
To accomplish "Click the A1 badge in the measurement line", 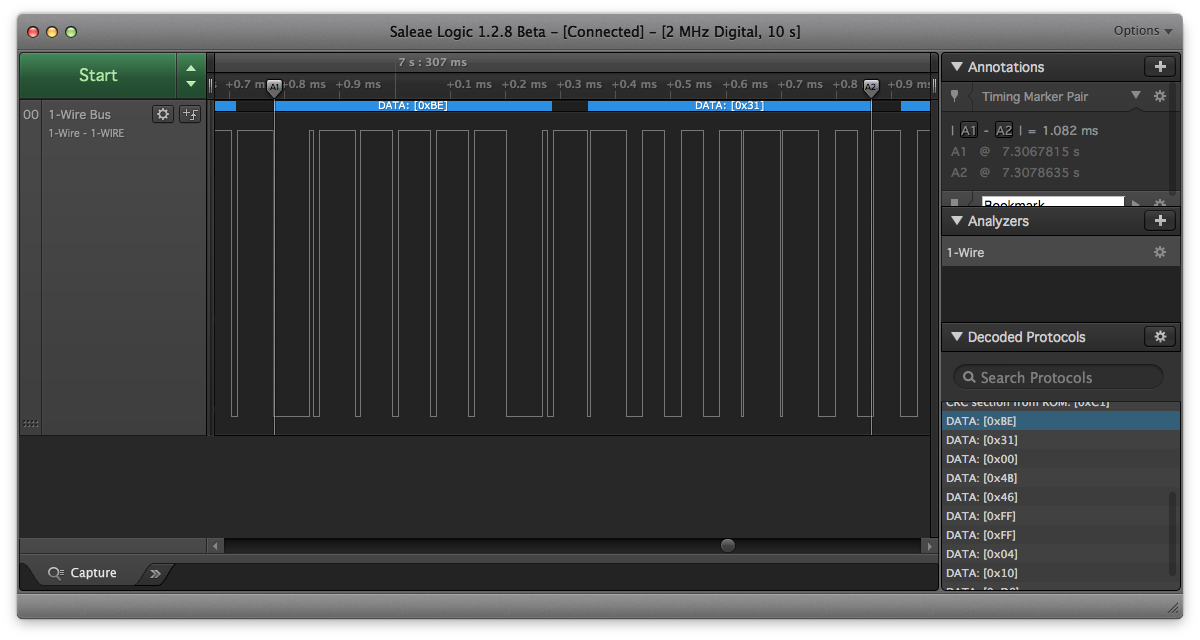I will [969, 130].
